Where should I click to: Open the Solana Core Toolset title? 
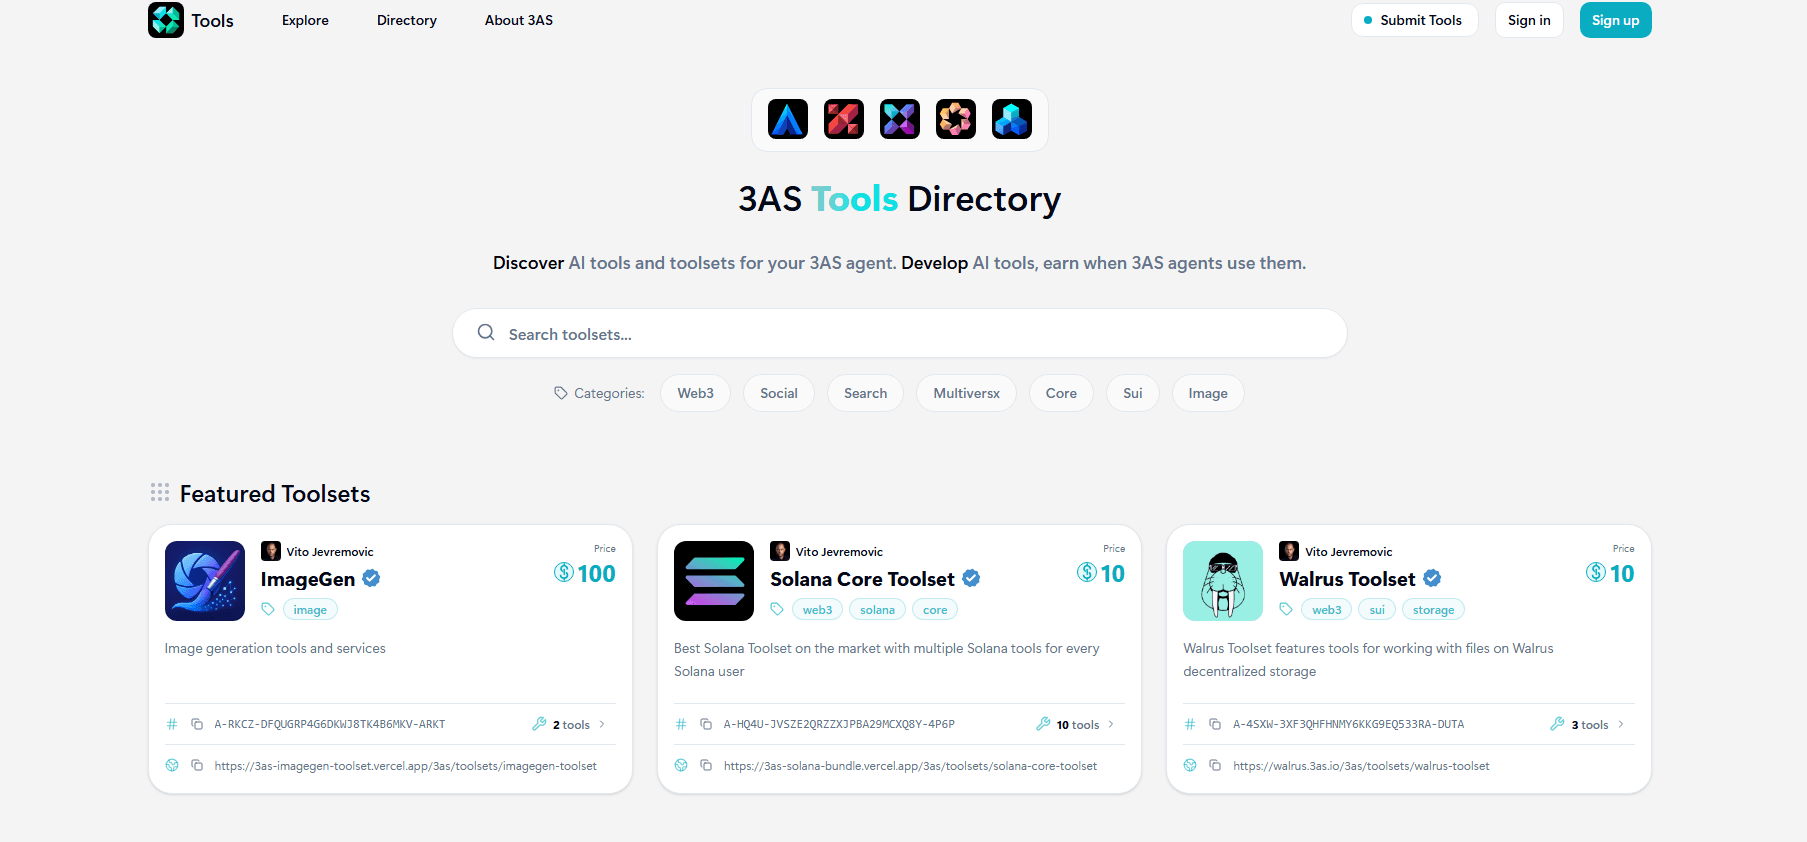(x=862, y=579)
